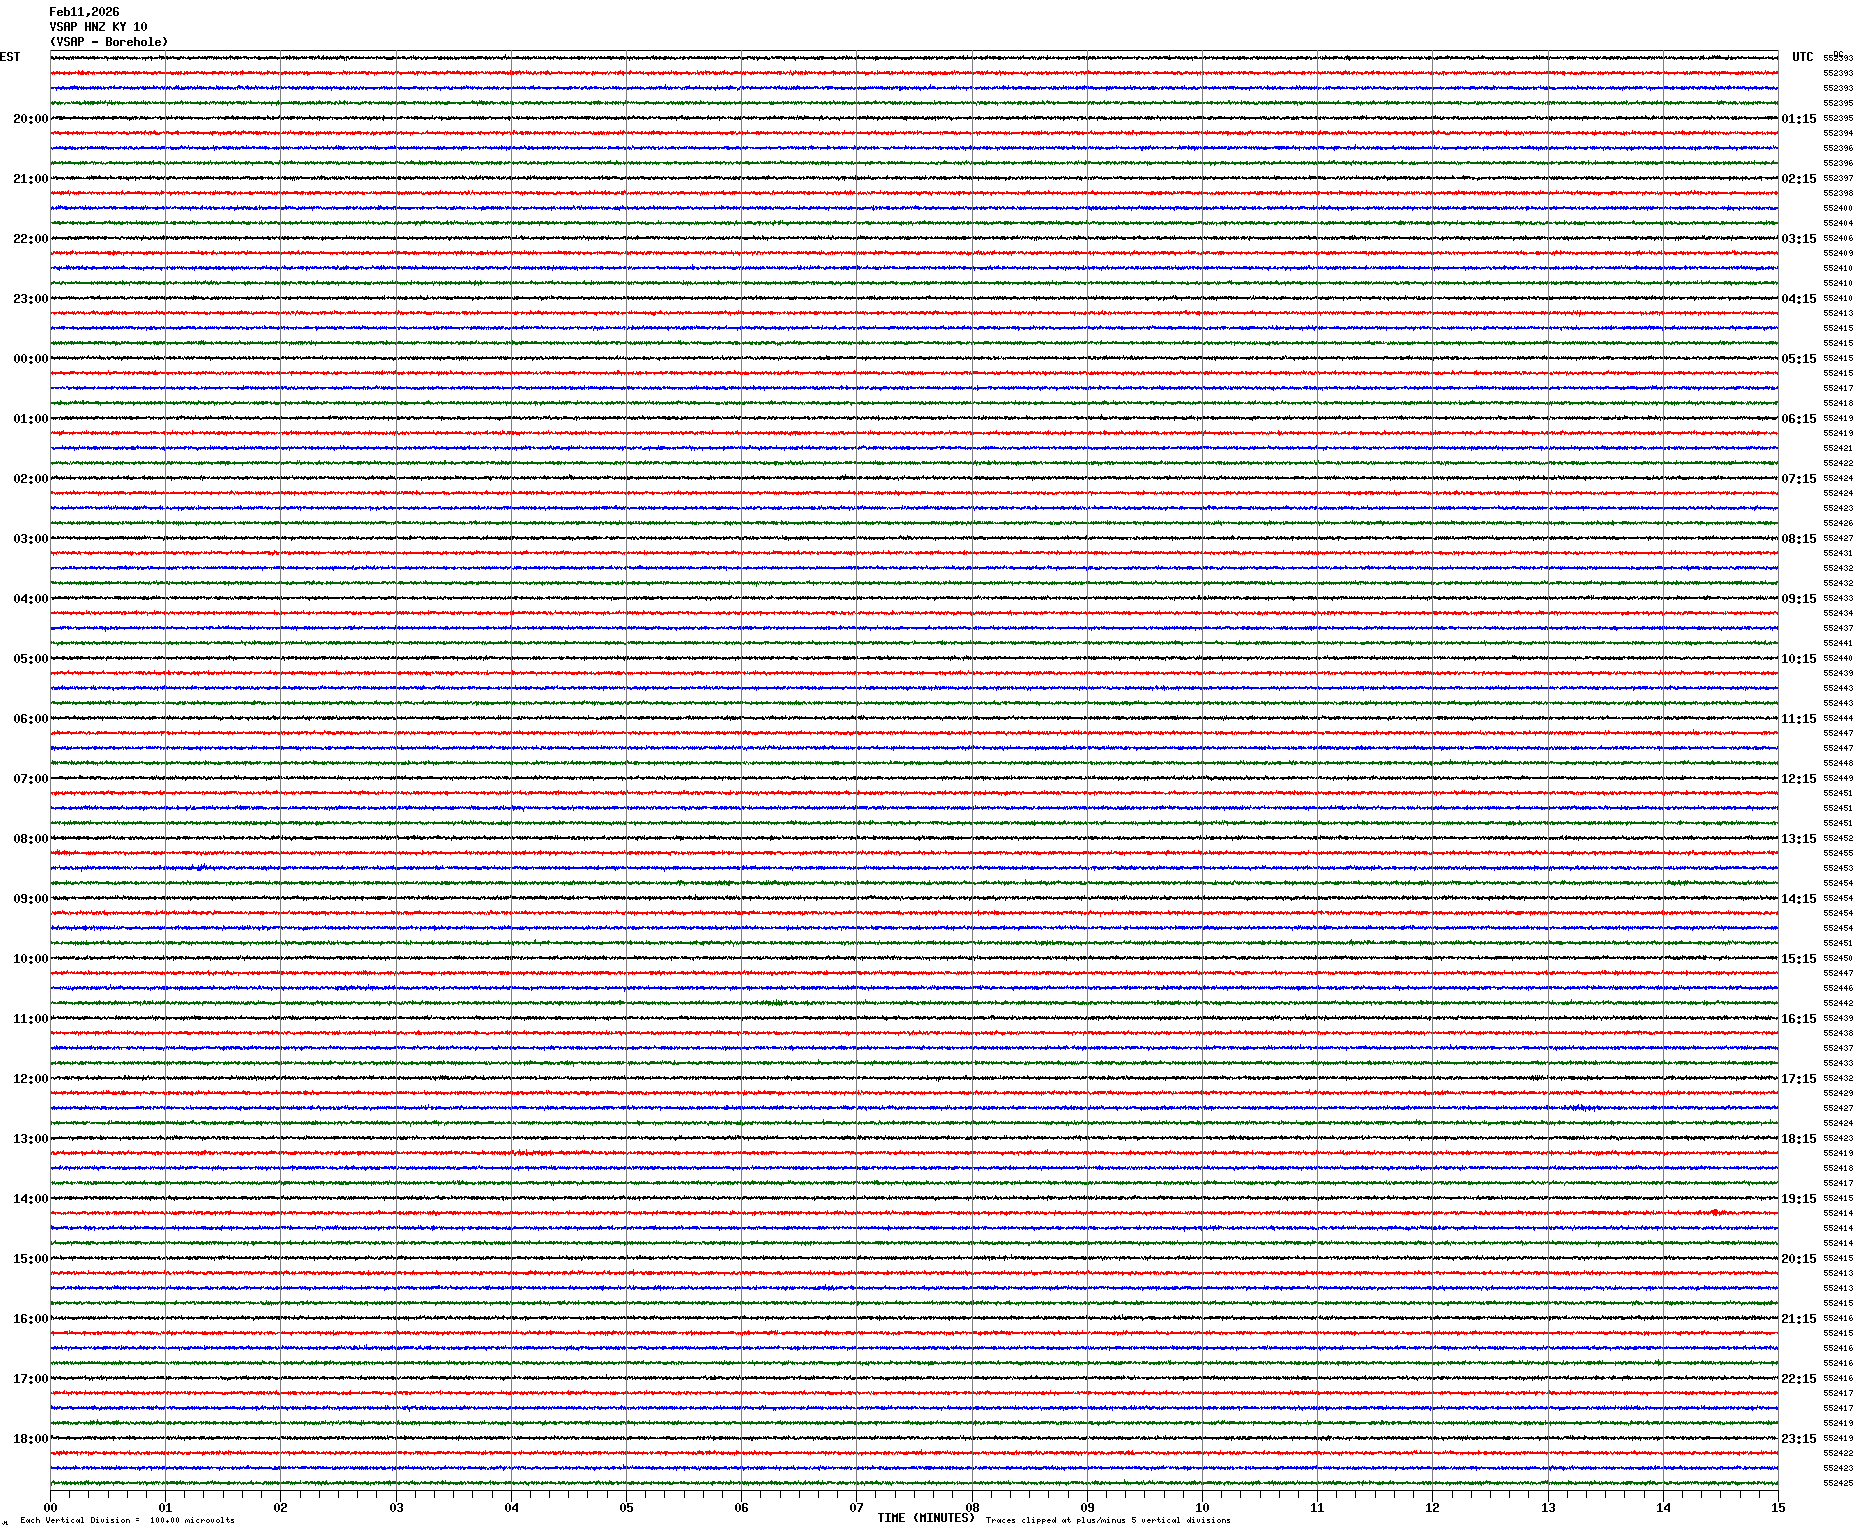1858x1534 pixels.
Task: Click the 20:00 EST time label
Action: 30,119
